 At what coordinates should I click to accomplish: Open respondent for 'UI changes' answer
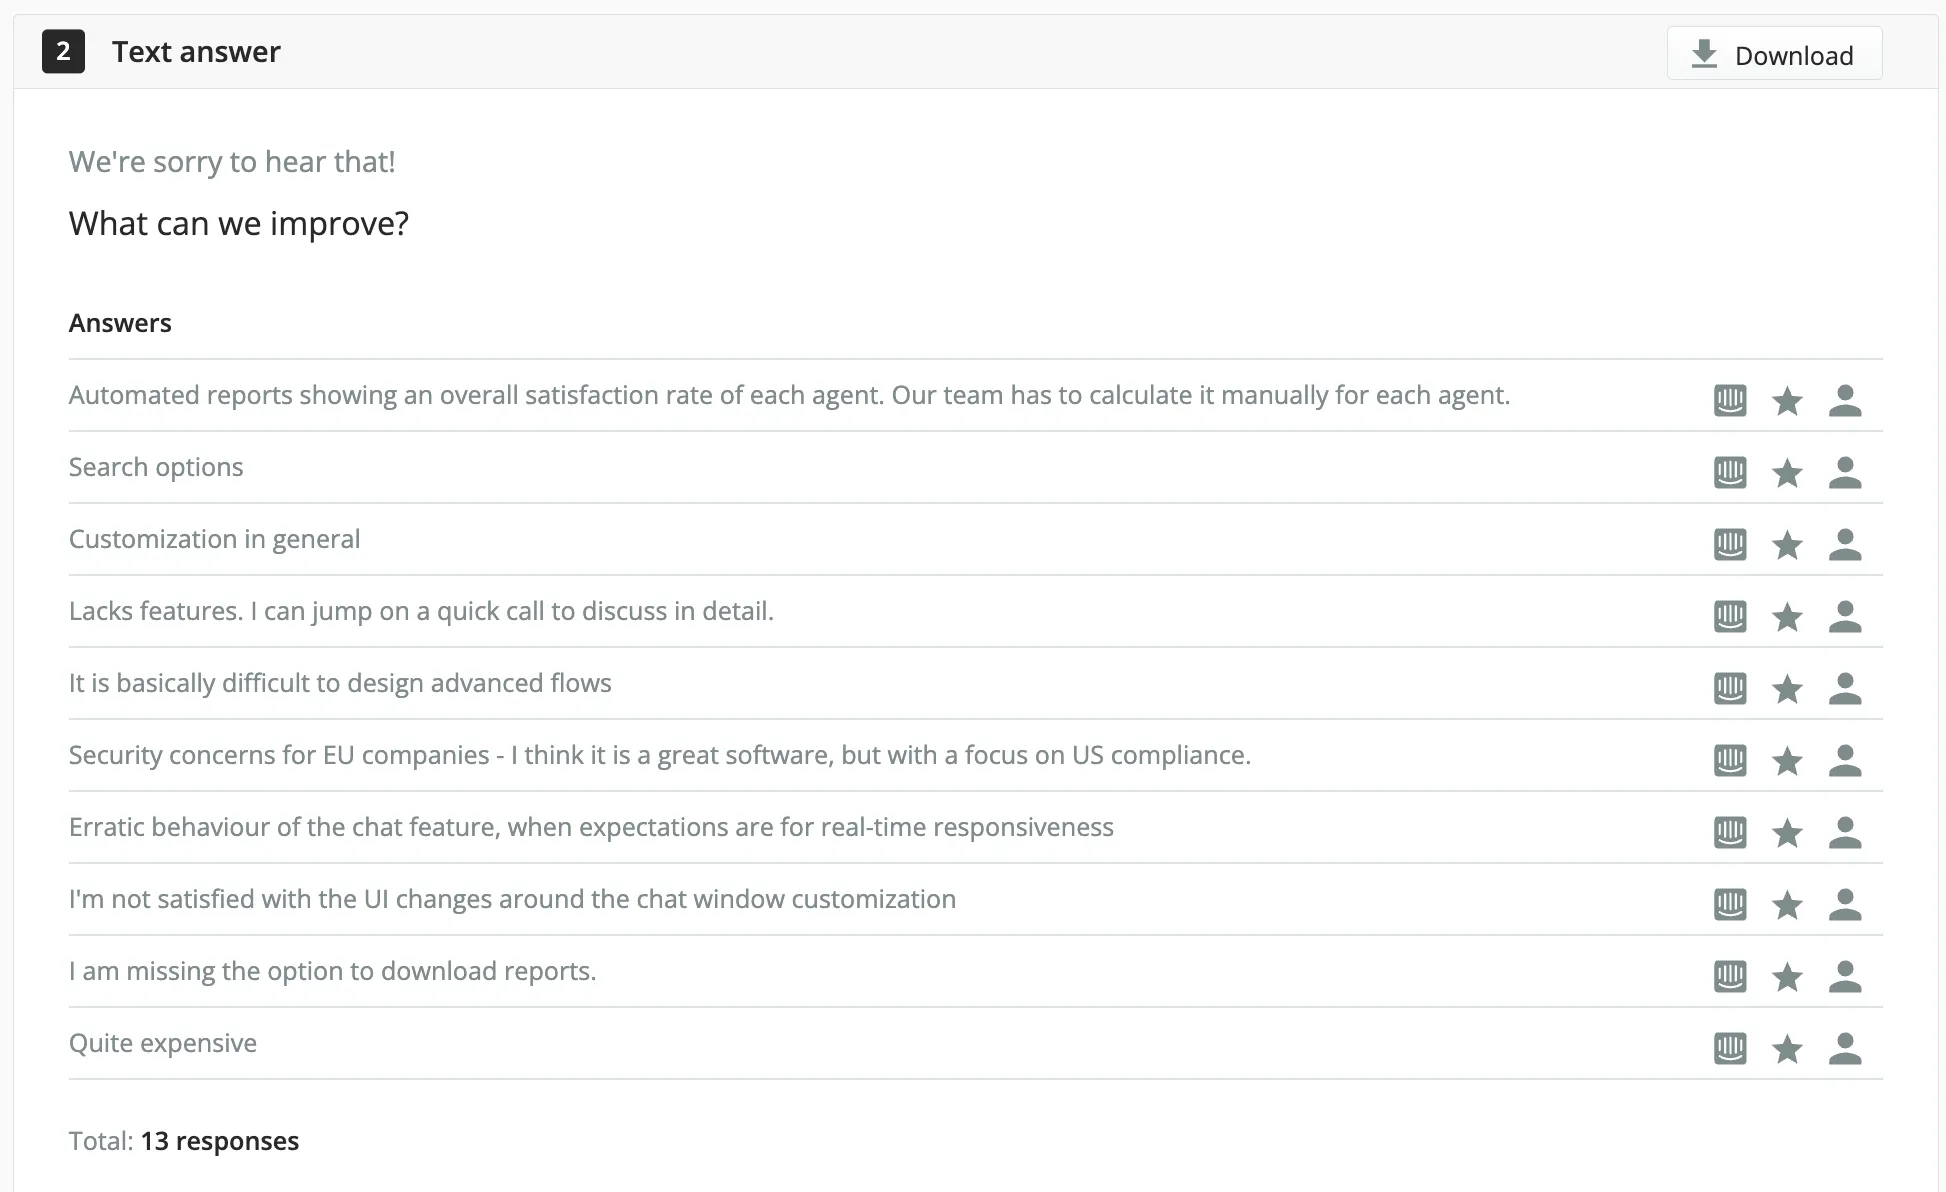tap(1844, 904)
